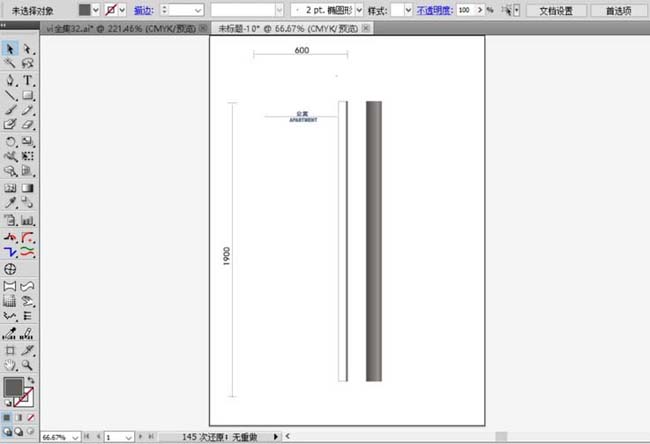This screenshot has height=444, width=650.
Task: Select the Perspective Grid tool
Action: (27, 170)
